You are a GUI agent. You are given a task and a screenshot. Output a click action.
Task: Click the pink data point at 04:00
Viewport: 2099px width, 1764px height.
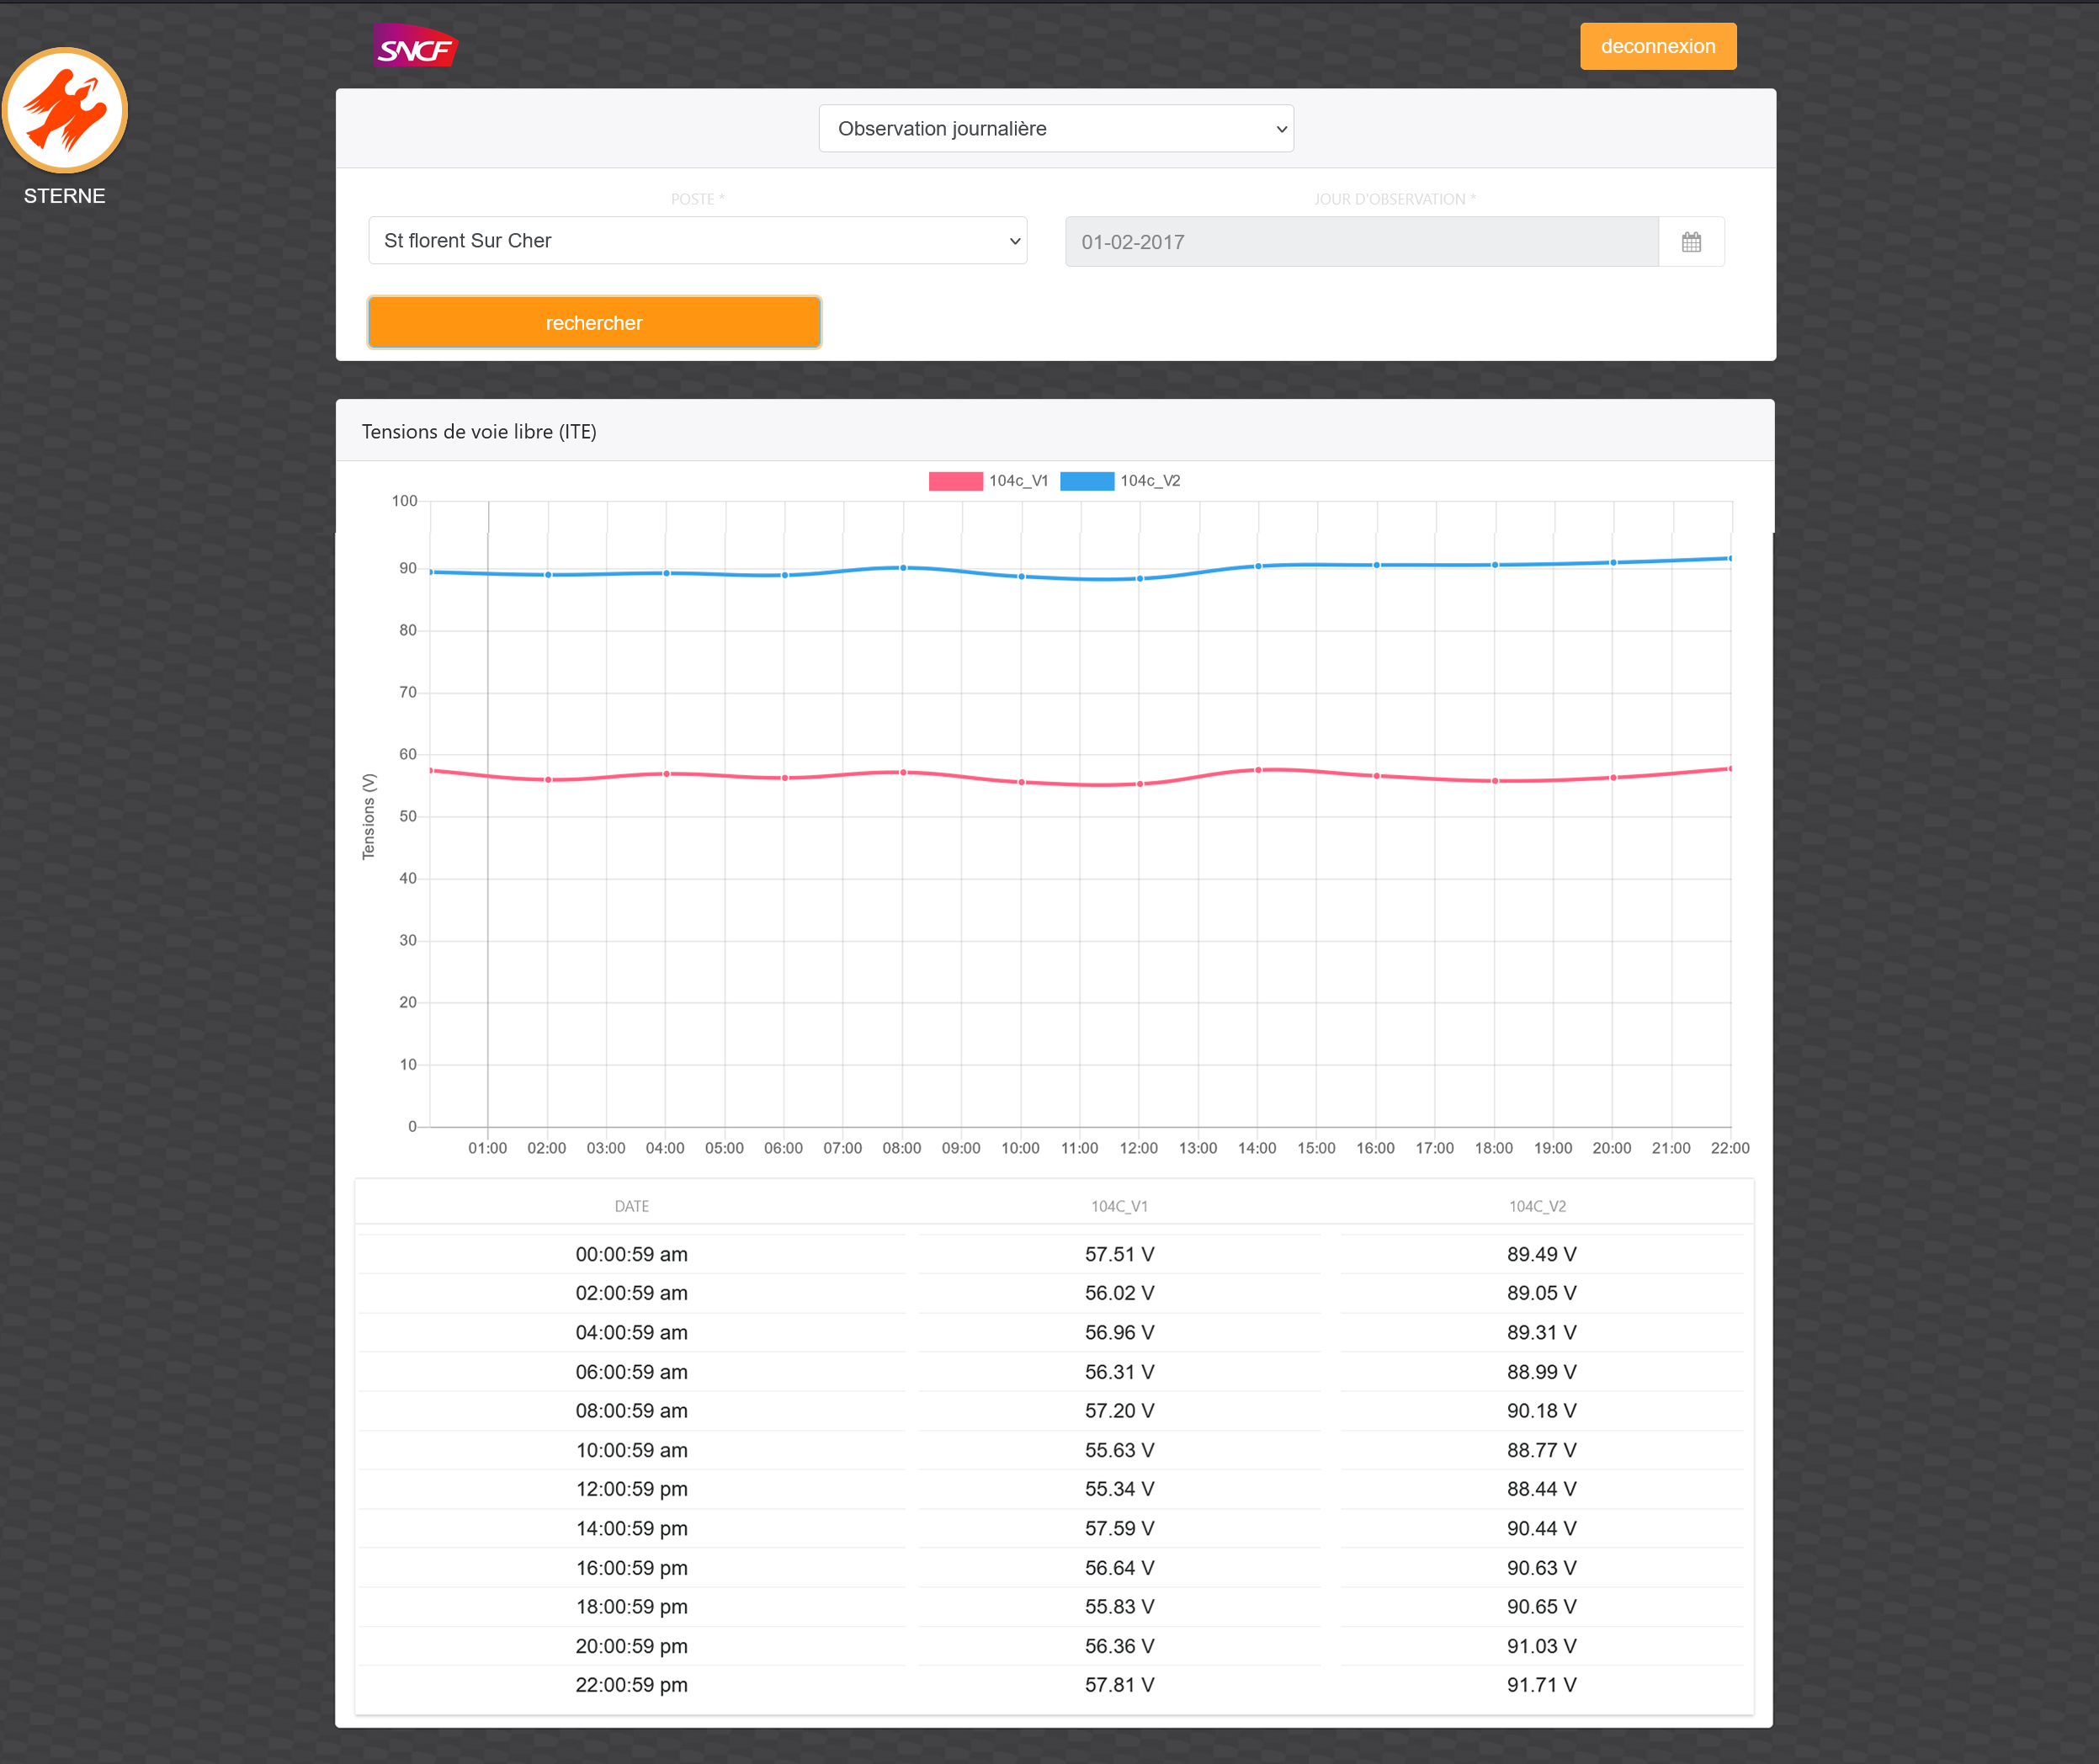point(666,774)
